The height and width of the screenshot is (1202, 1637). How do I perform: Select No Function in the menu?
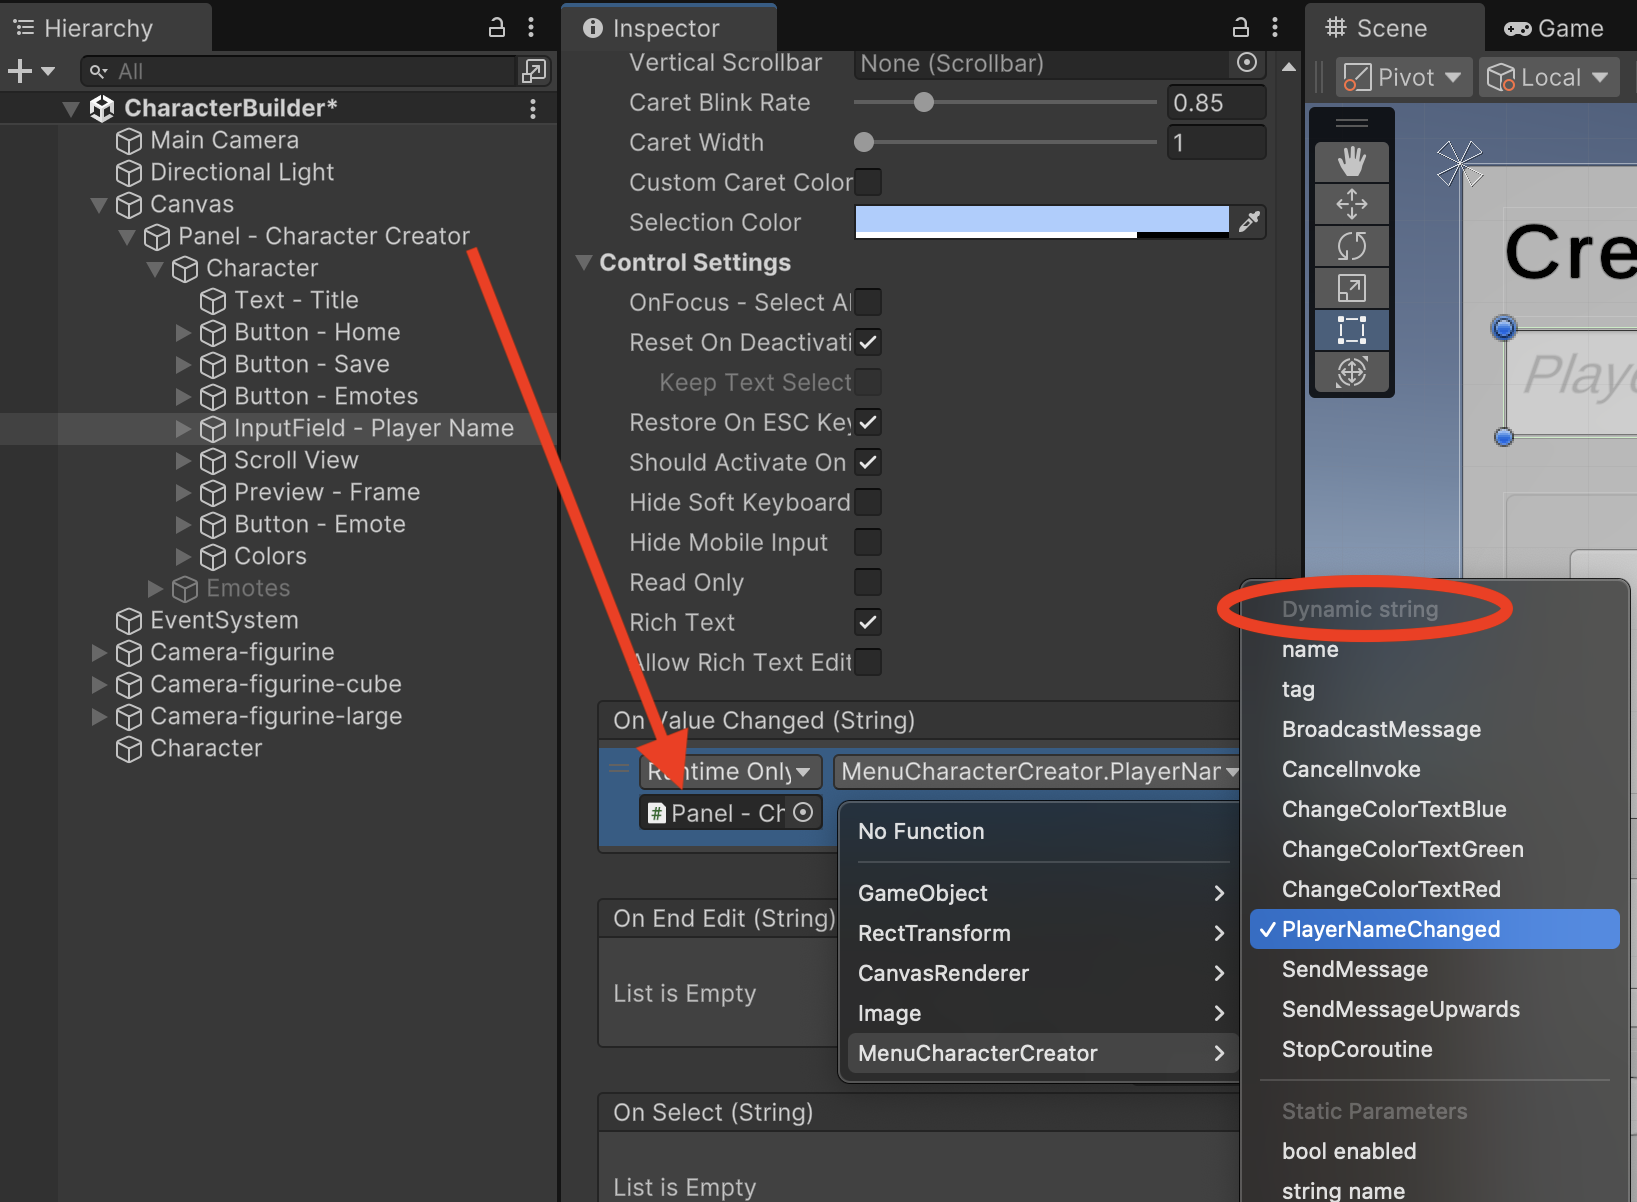(921, 831)
